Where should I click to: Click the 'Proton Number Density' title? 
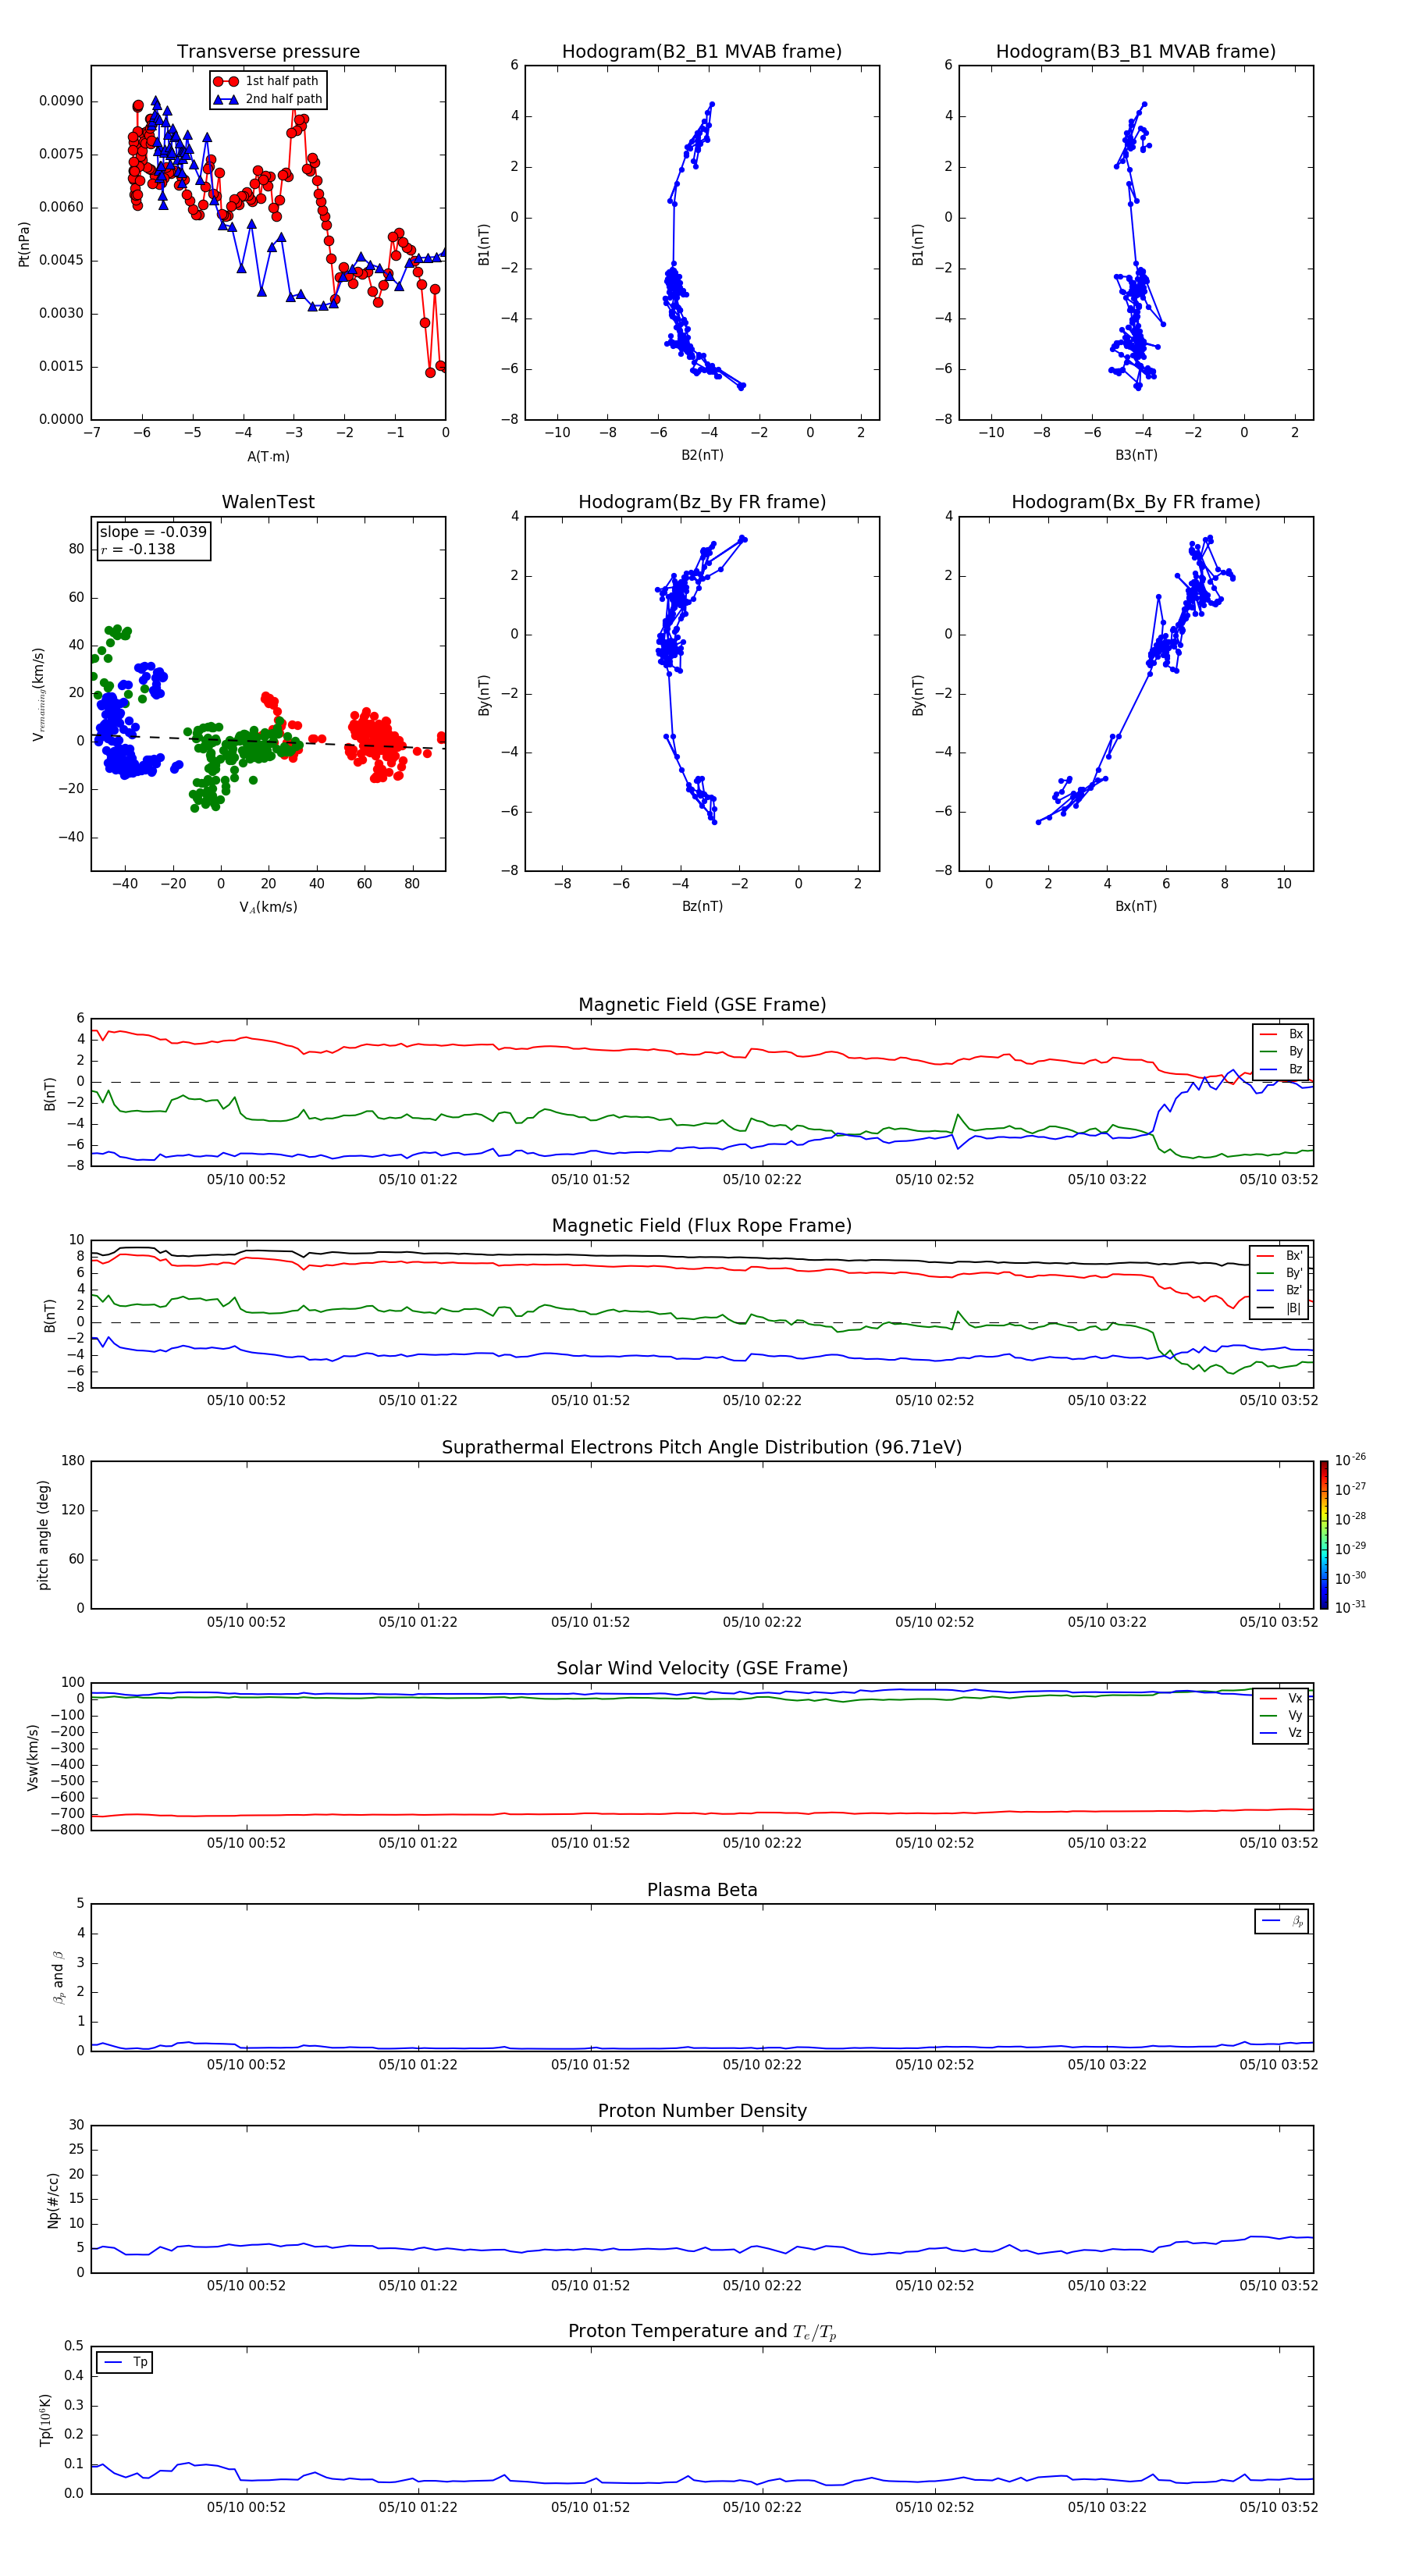(702, 2111)
